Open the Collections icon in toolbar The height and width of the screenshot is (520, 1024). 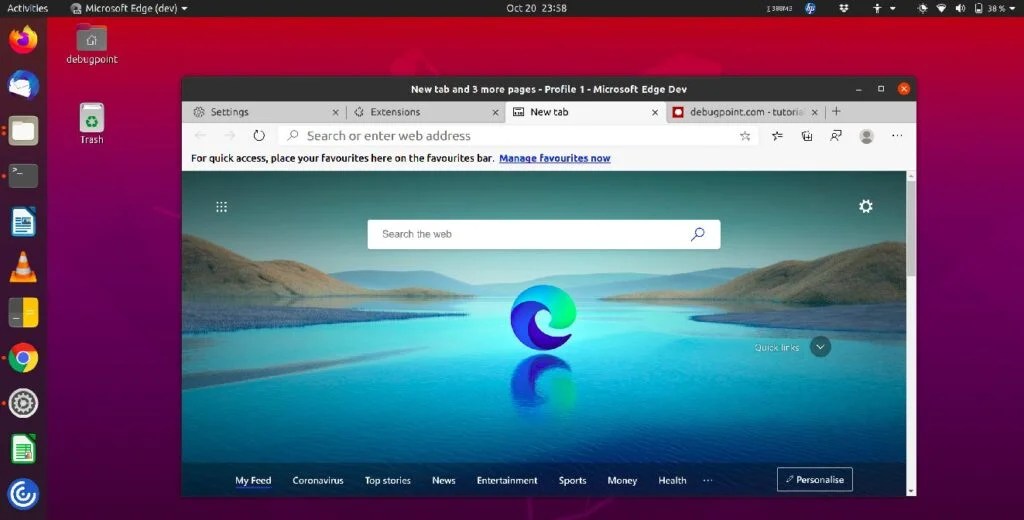807,136
